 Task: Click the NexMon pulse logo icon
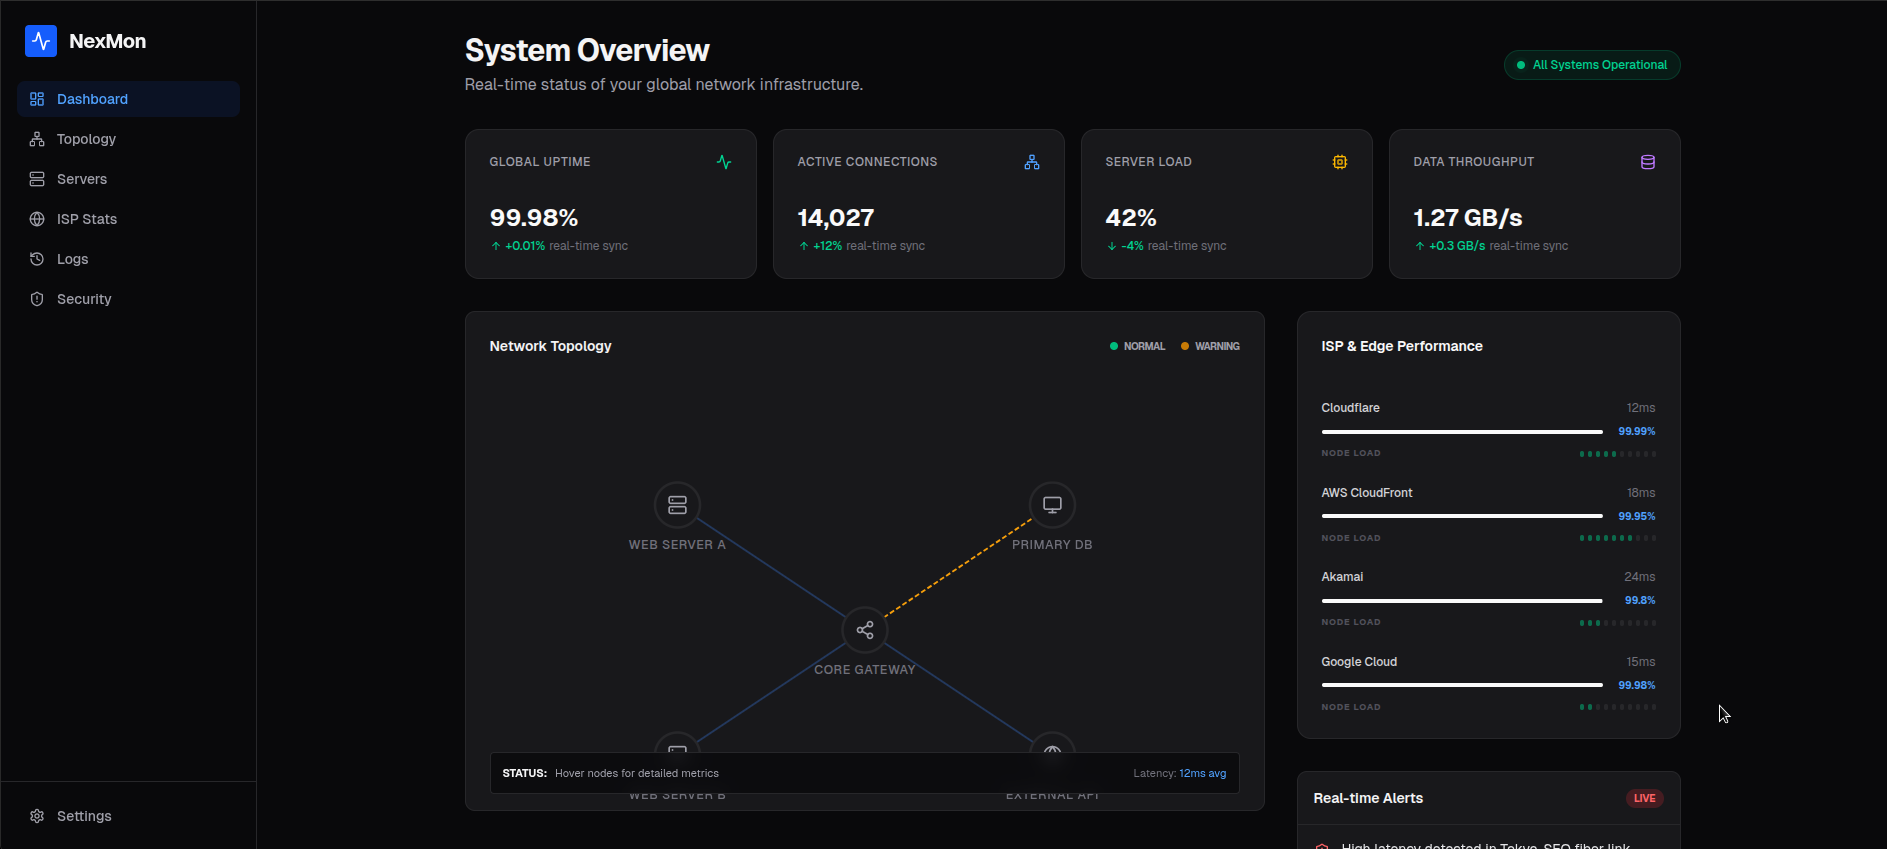[41, 41]
